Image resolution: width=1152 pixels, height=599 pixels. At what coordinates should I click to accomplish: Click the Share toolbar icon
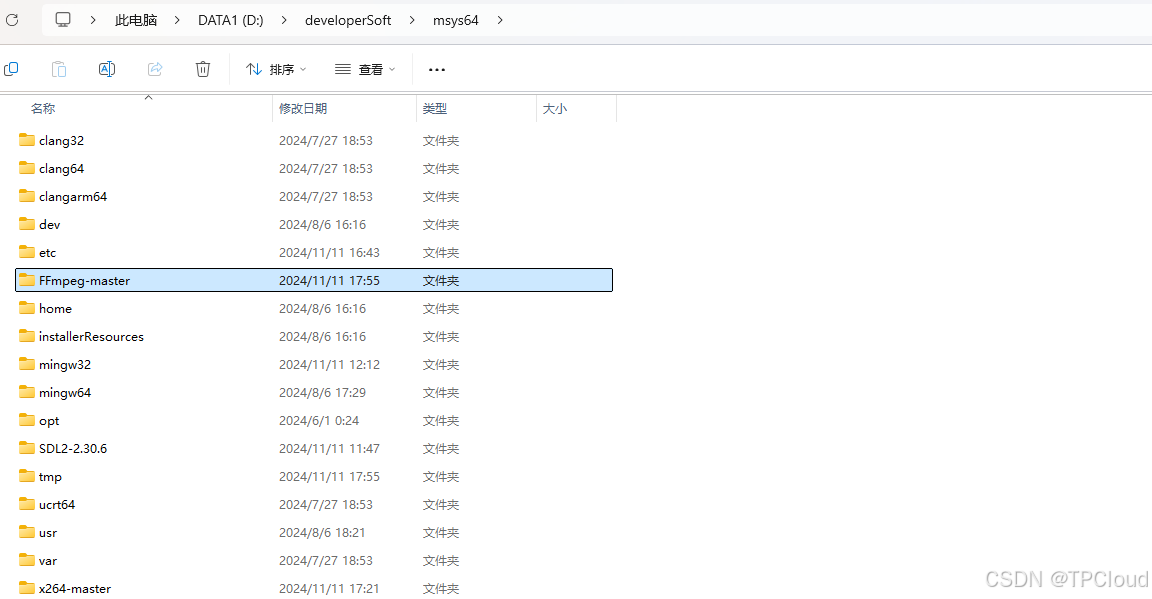(x=155, y=69)
